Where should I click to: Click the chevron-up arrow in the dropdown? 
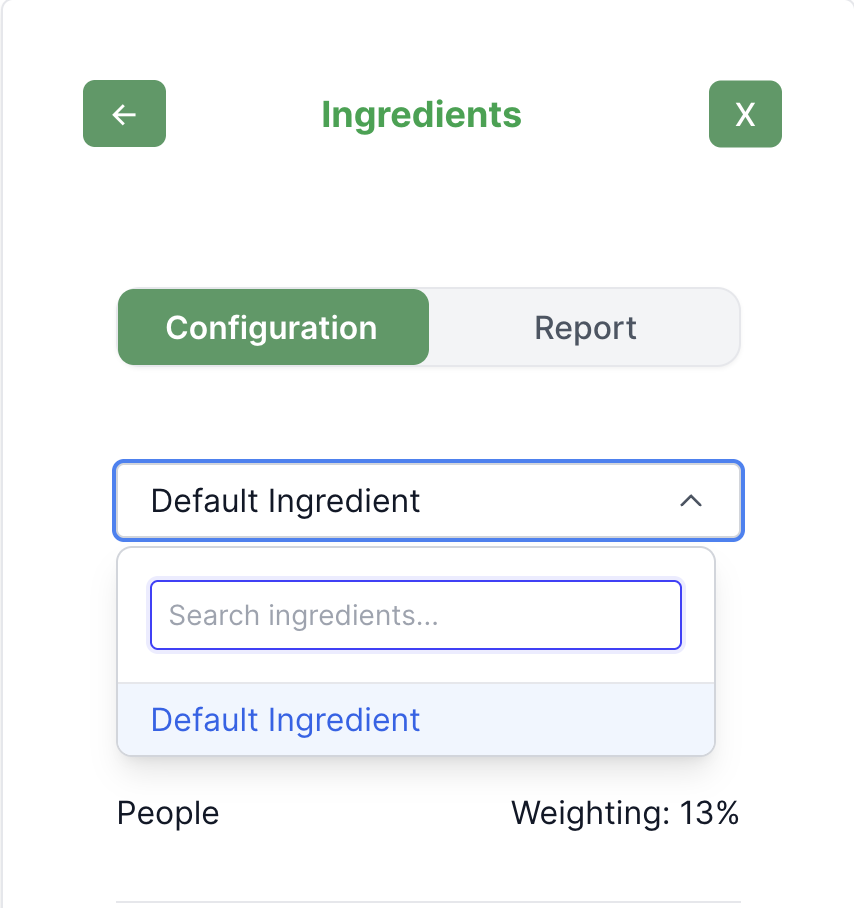690,501
